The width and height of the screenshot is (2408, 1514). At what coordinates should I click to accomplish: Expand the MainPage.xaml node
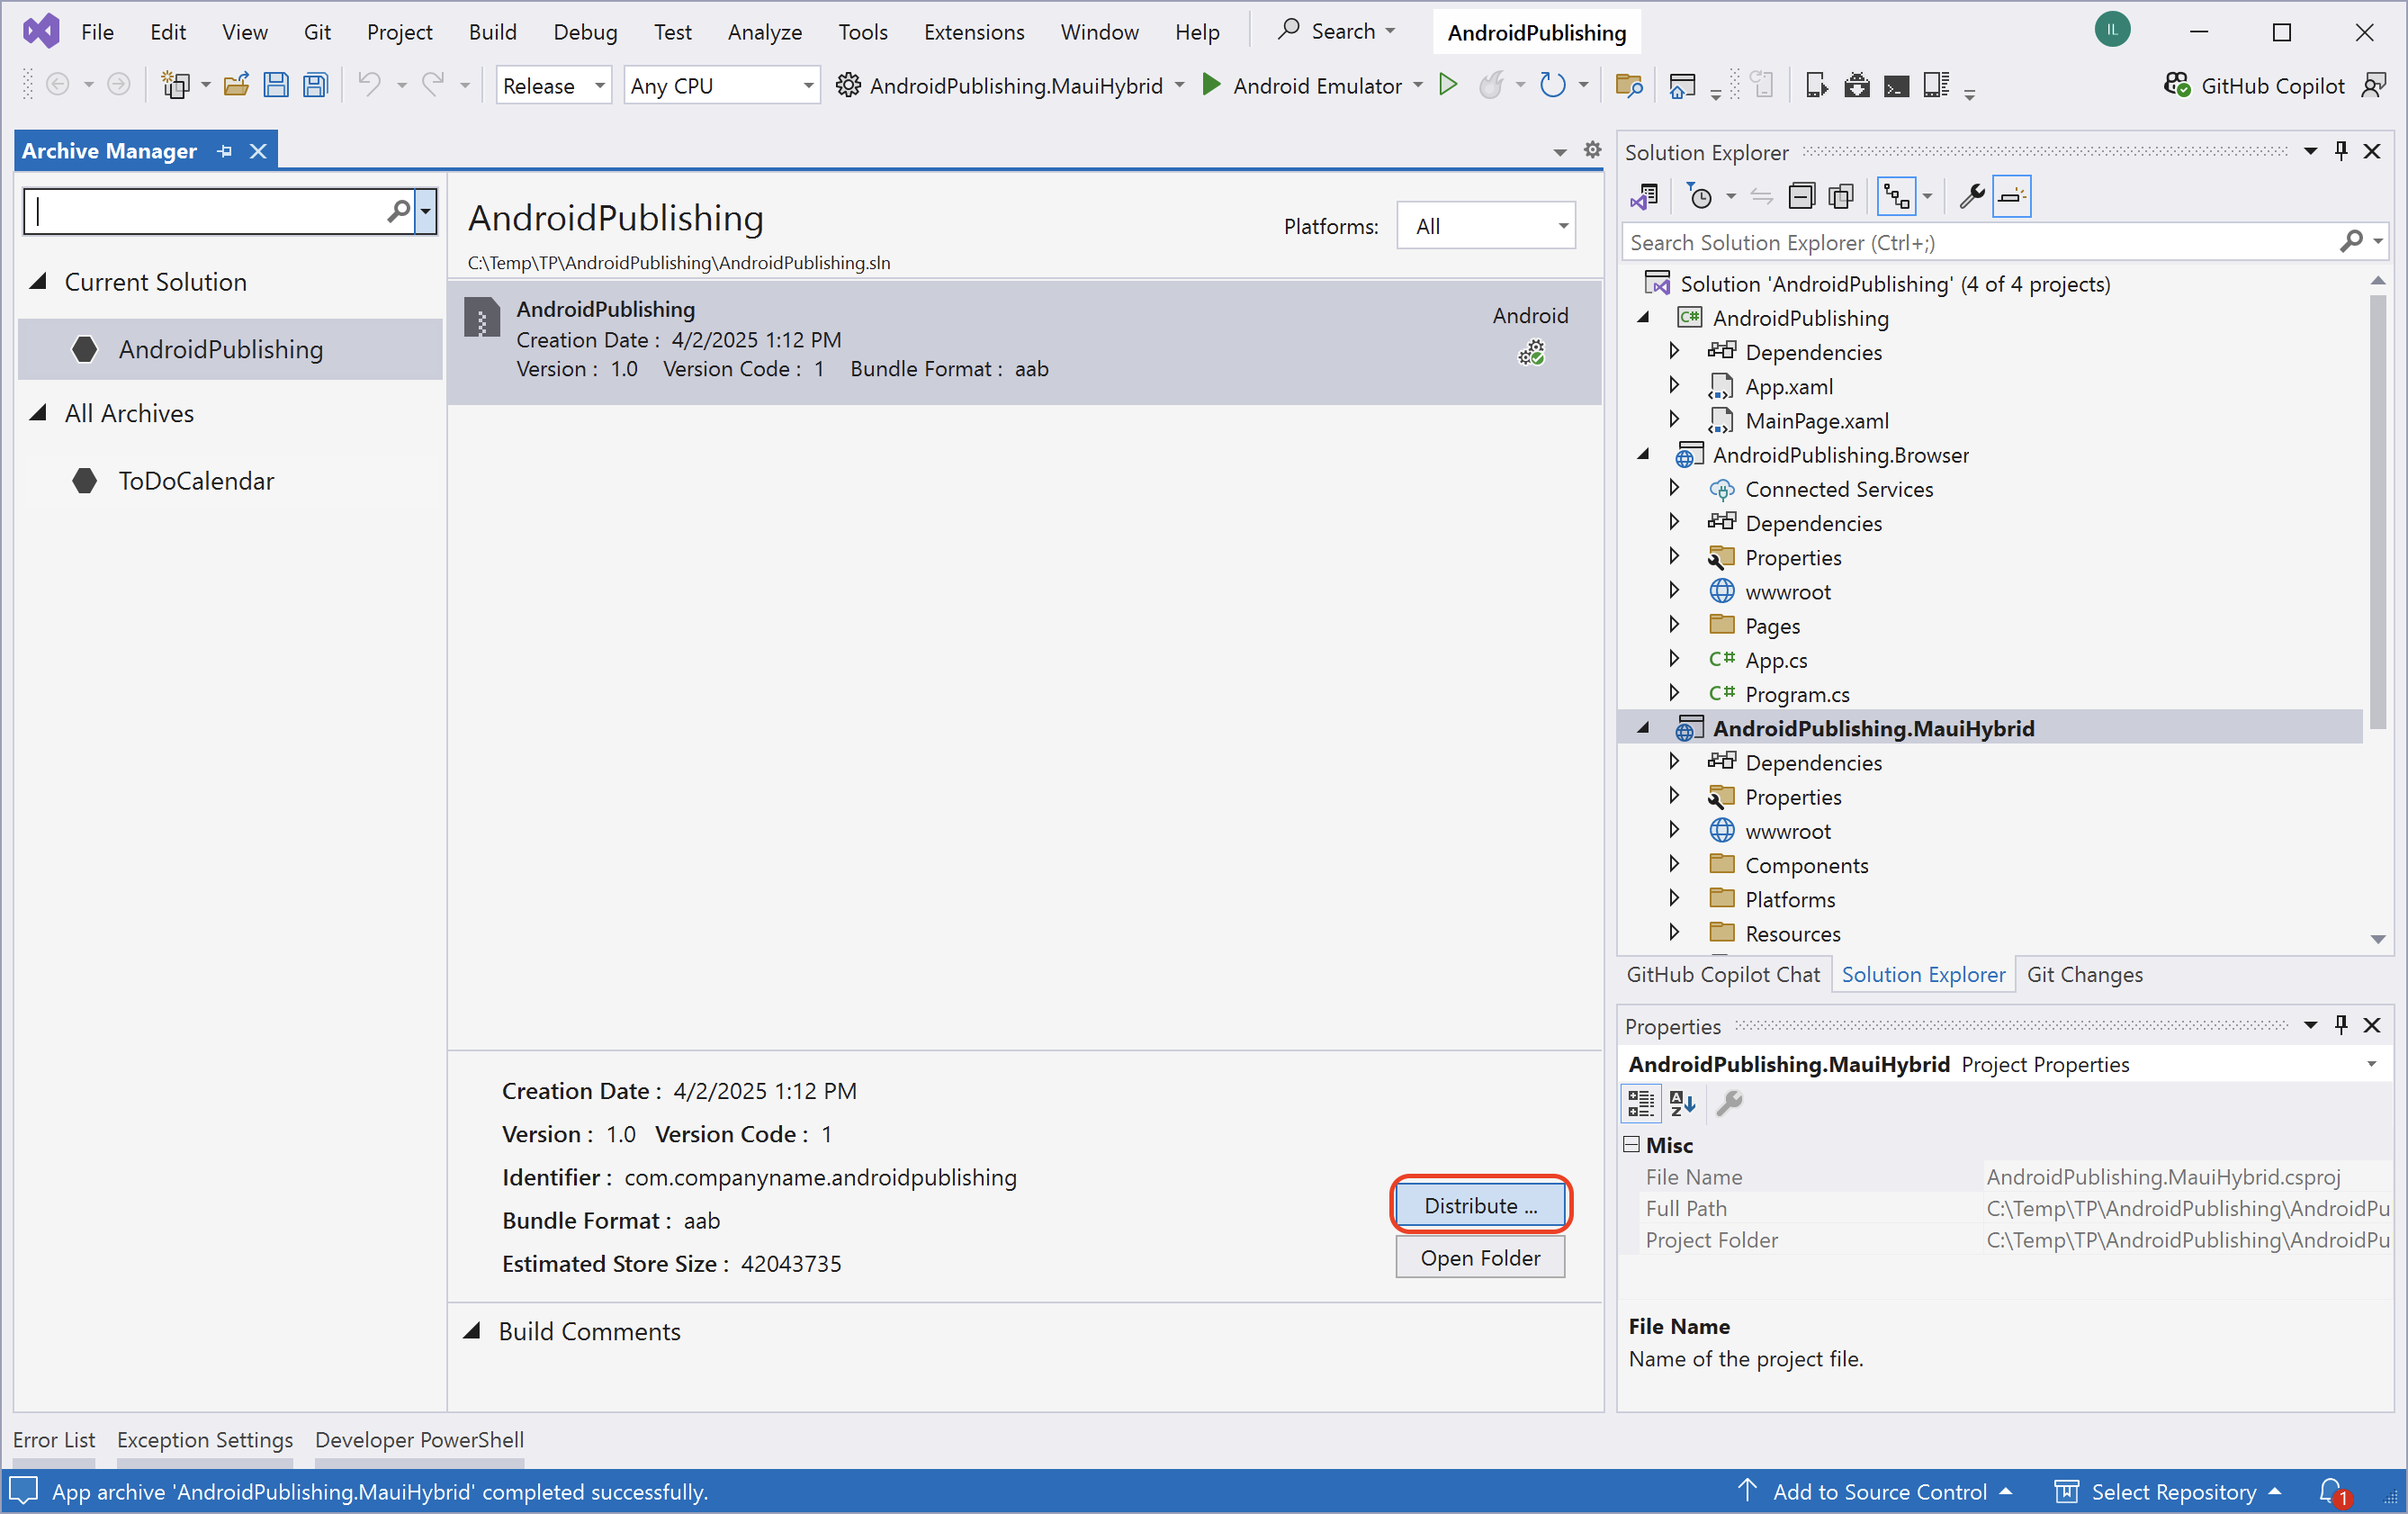1674,420
